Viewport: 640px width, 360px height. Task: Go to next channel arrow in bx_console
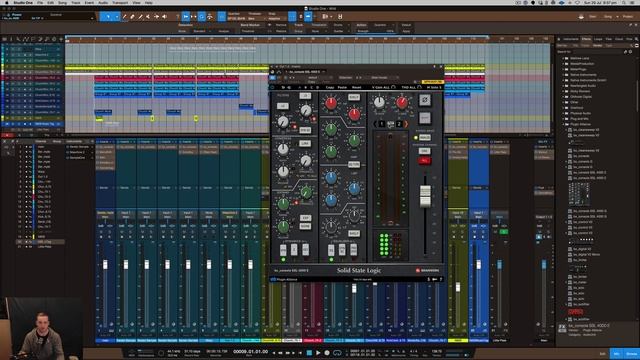[x=406, y=124]
